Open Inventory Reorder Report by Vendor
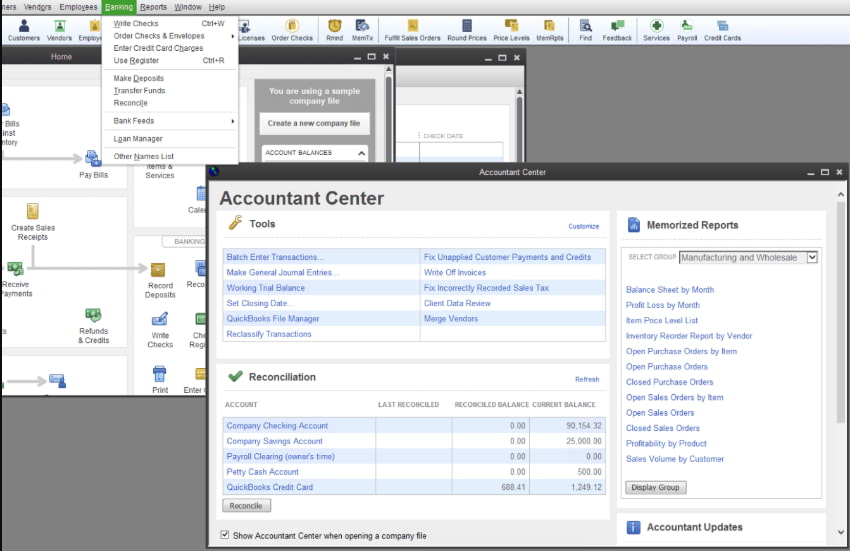 (x=689, y=336)
